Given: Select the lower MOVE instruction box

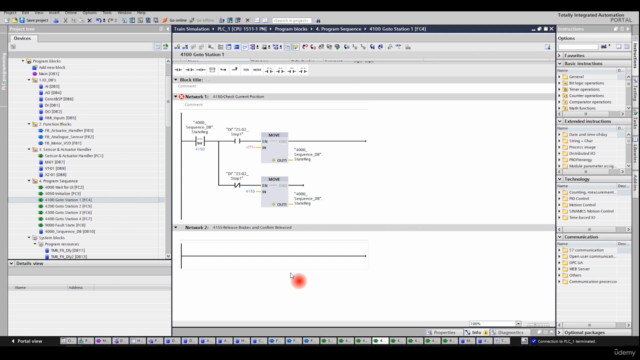Looking at the screenshot, I should 274,192.
